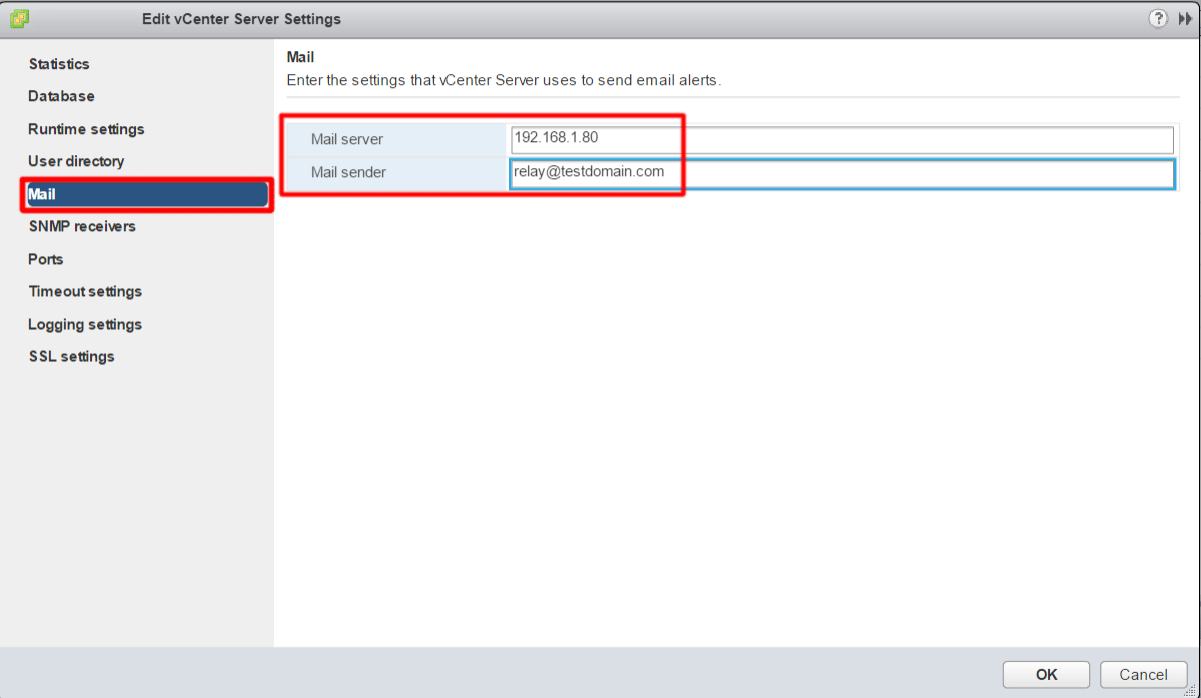The width and height of the screenshot is (1201, 698).
Task: Confirm settings with the OK button
Action: tap(1045, 674)
